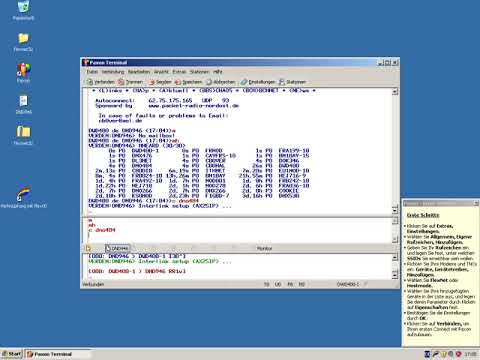Click the Verbinden toolbar button
This screenshot has height=360, width=480.
100,82
